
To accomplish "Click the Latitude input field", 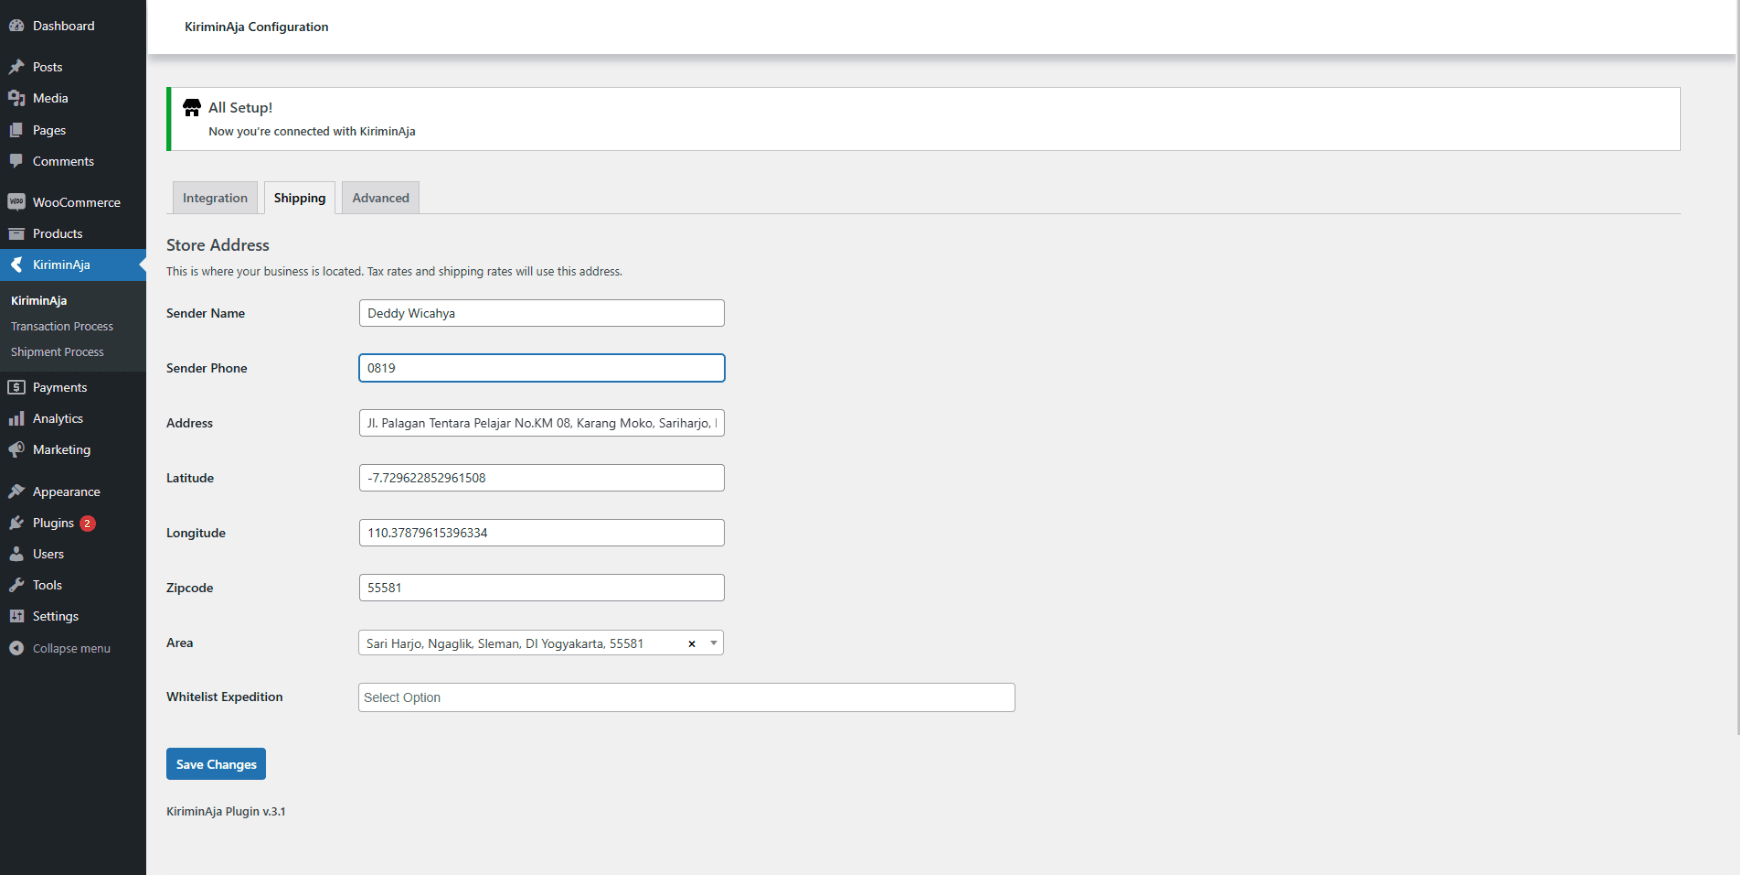I will [541, 478].
